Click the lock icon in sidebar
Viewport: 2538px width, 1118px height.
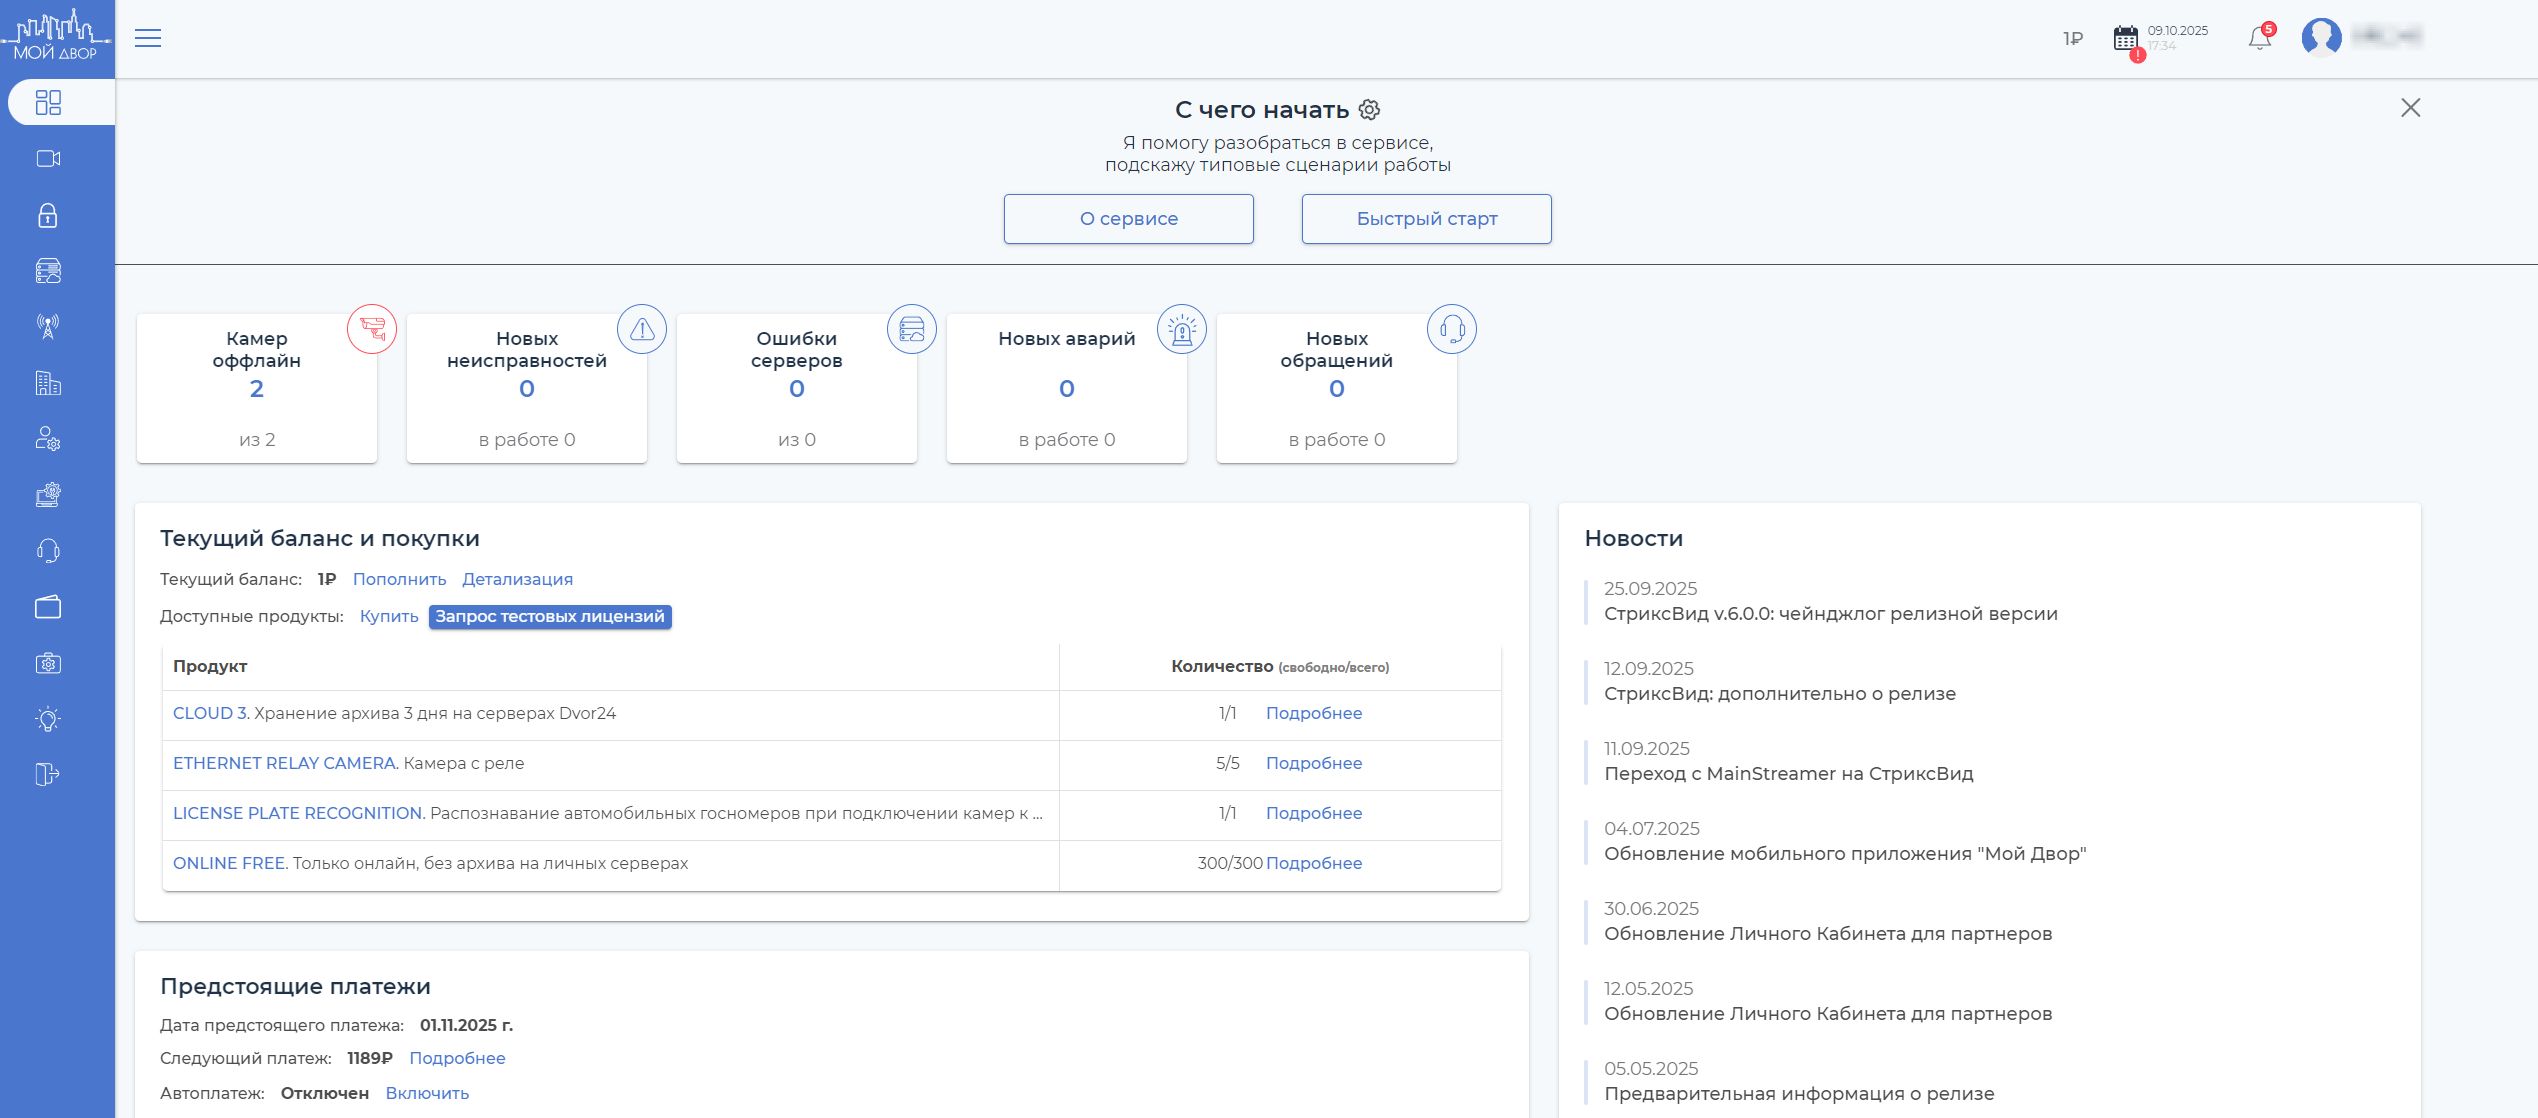coord(48,215)
